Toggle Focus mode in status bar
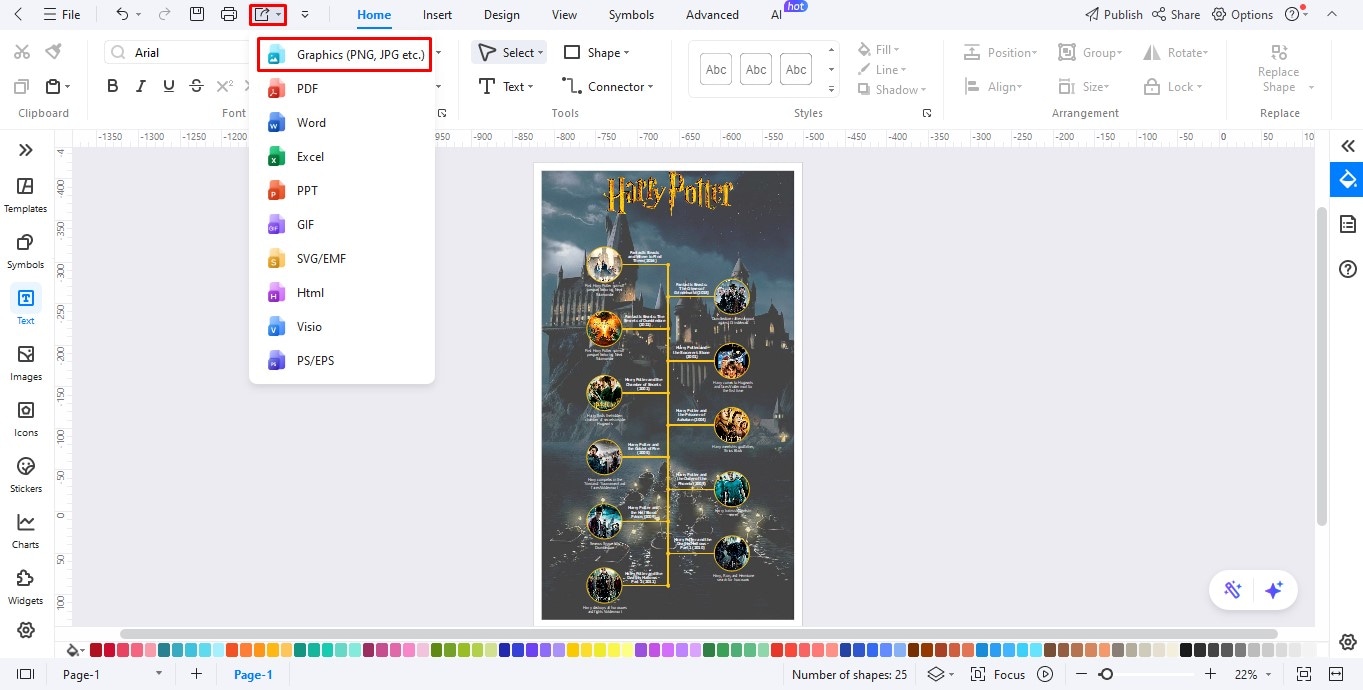The image size is (1363, 690). pyautogui.click(x=998, y=674)
